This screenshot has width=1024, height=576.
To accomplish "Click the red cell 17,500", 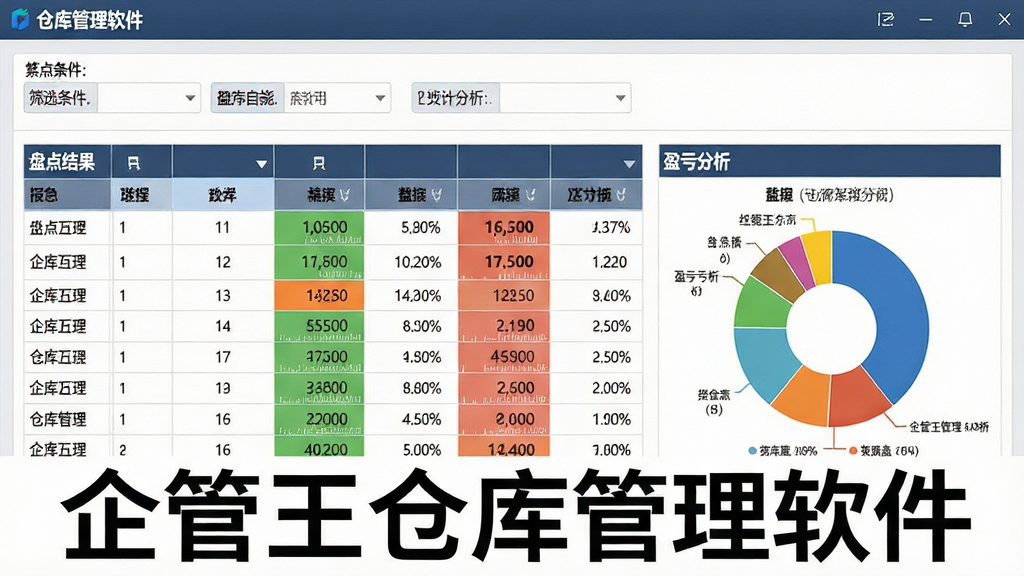I will click(504, 262).
